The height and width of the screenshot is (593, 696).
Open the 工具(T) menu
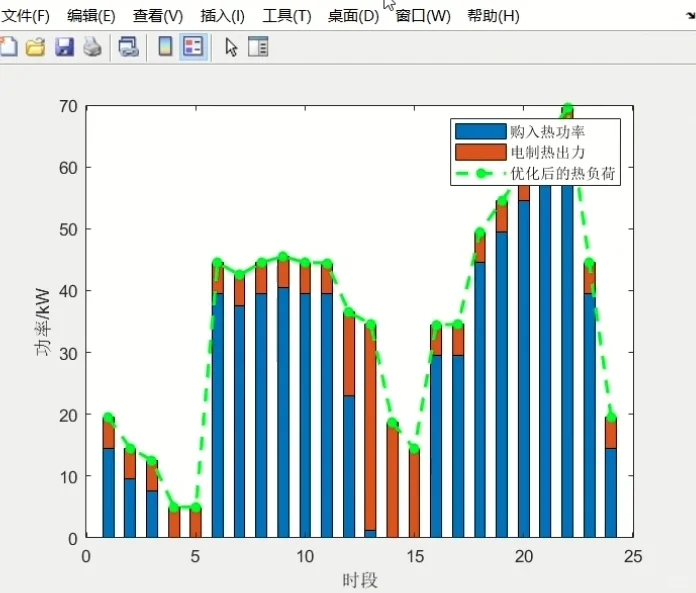[287, 16]
